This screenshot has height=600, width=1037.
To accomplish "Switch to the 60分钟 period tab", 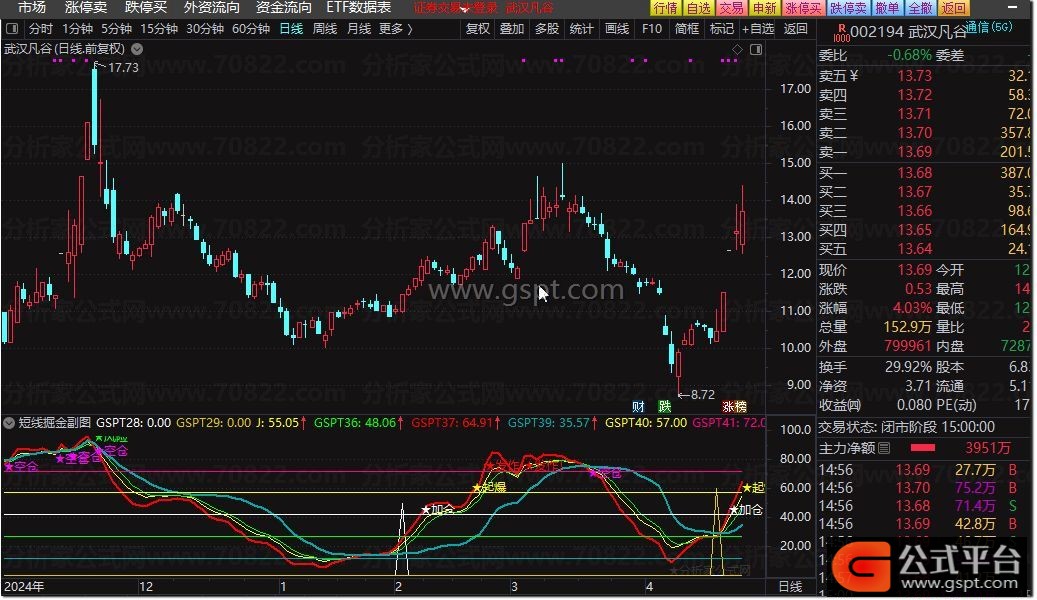I will [251, 29].
